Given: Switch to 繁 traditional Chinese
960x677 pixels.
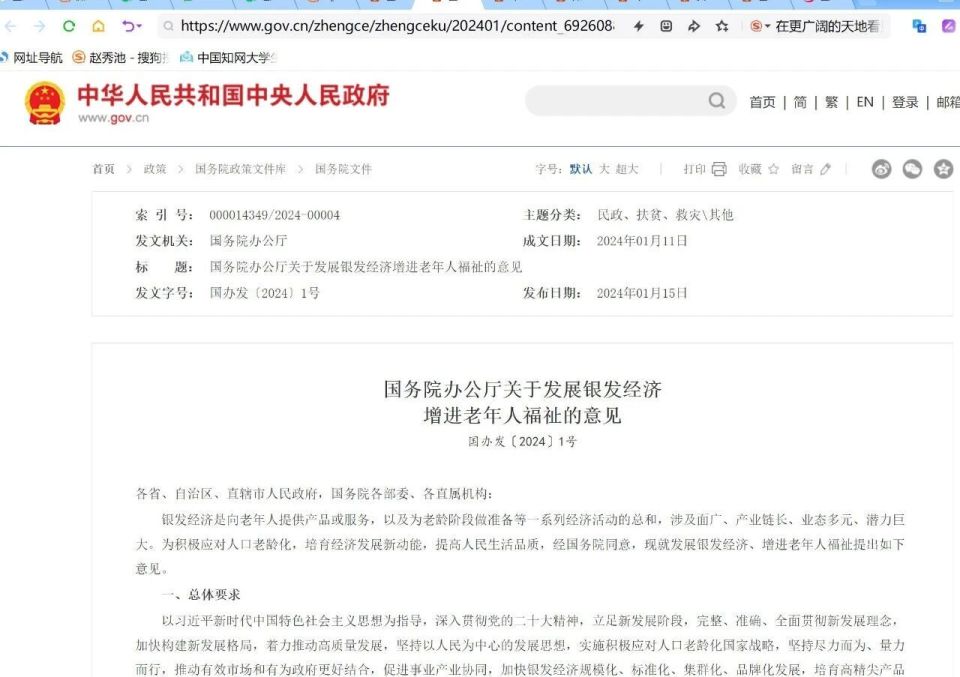Looking at the screenshot, I should (831, 101).
